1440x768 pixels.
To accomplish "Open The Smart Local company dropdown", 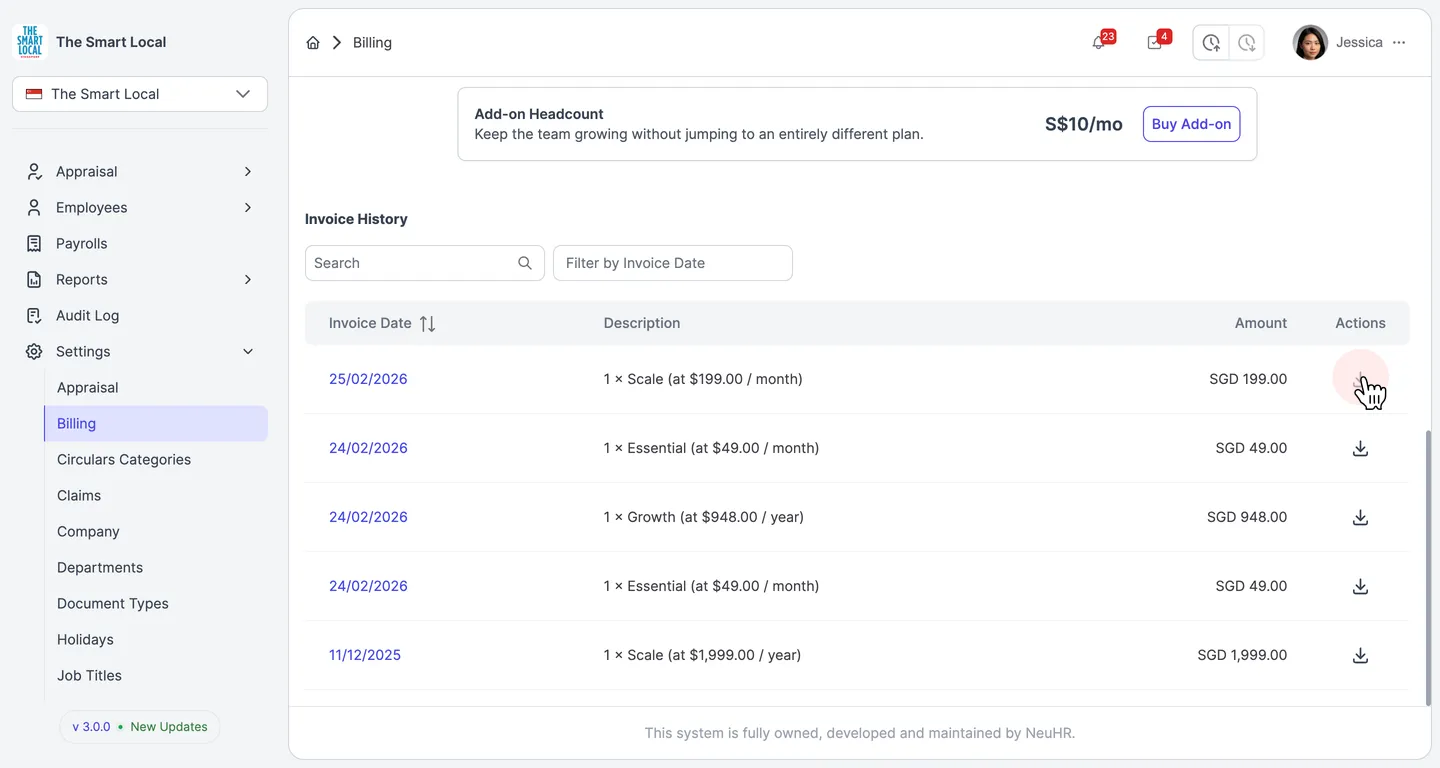I will (x=140, y=94).
